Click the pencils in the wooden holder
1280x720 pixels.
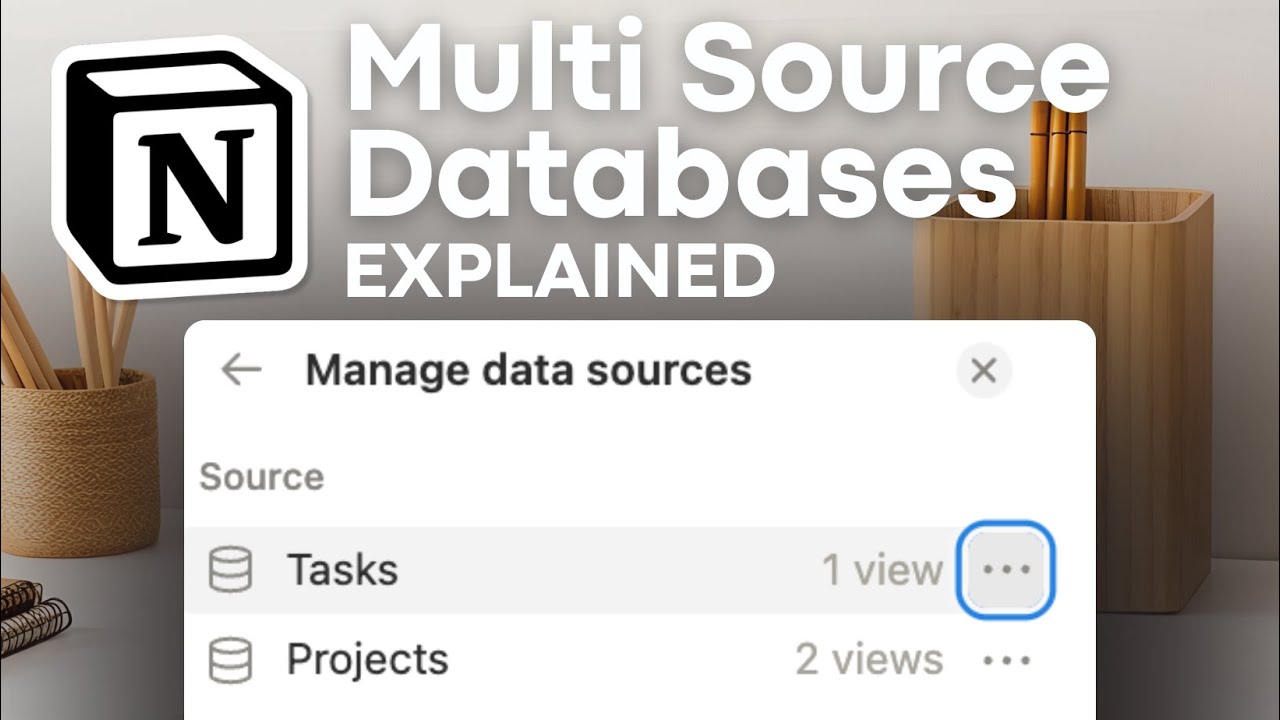pos(1057,157)
